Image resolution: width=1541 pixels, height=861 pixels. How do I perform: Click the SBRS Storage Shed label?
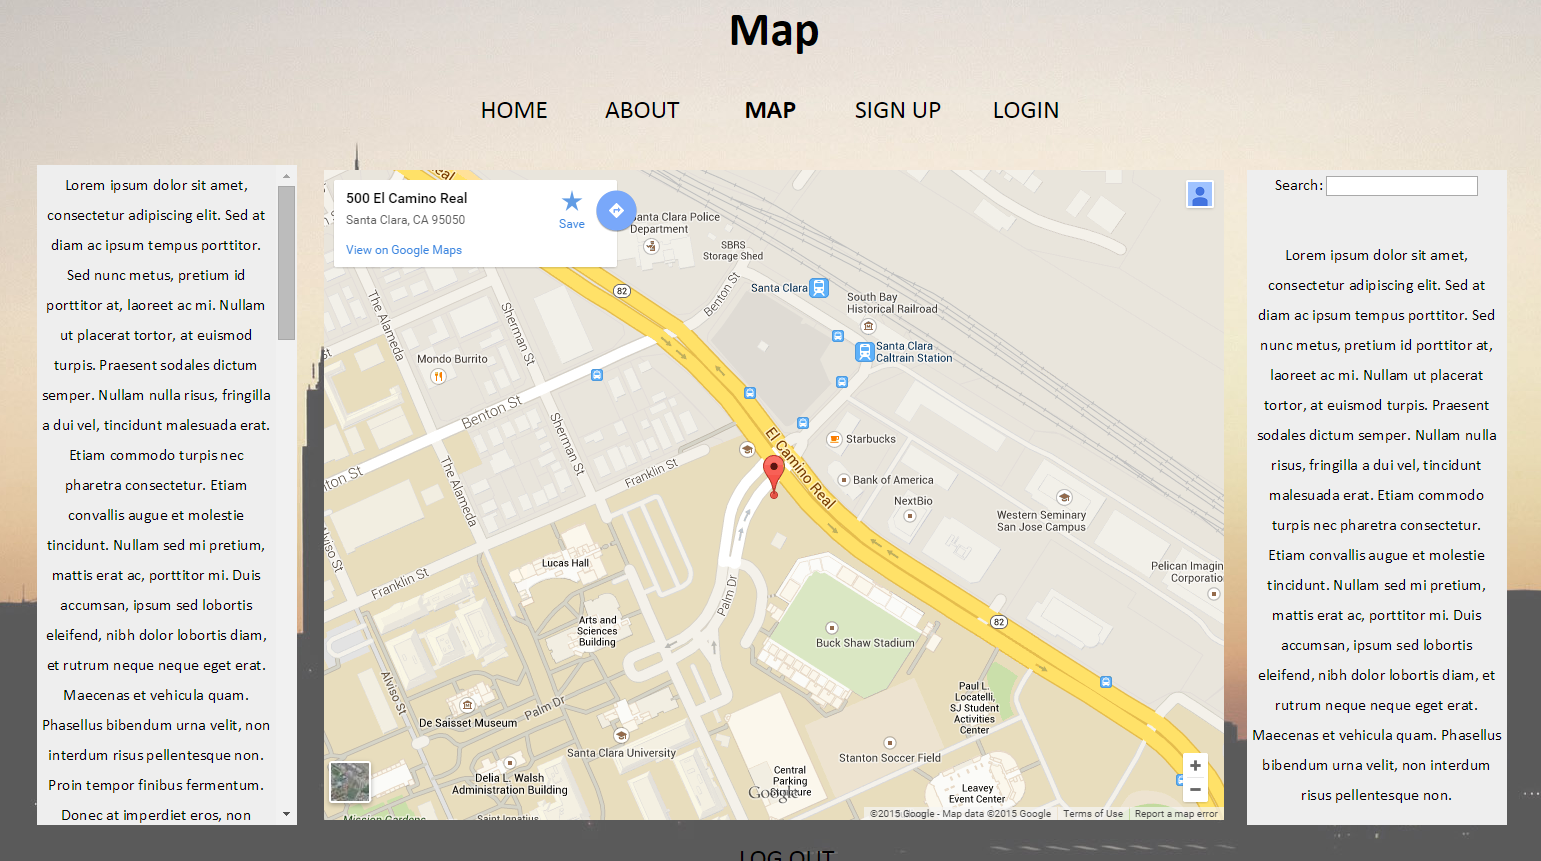point(733,250)
